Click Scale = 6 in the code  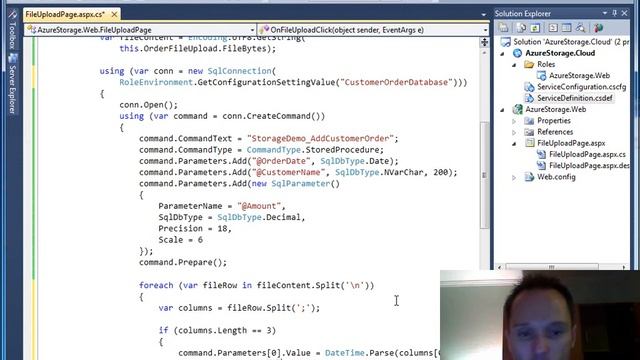[180, 240]
